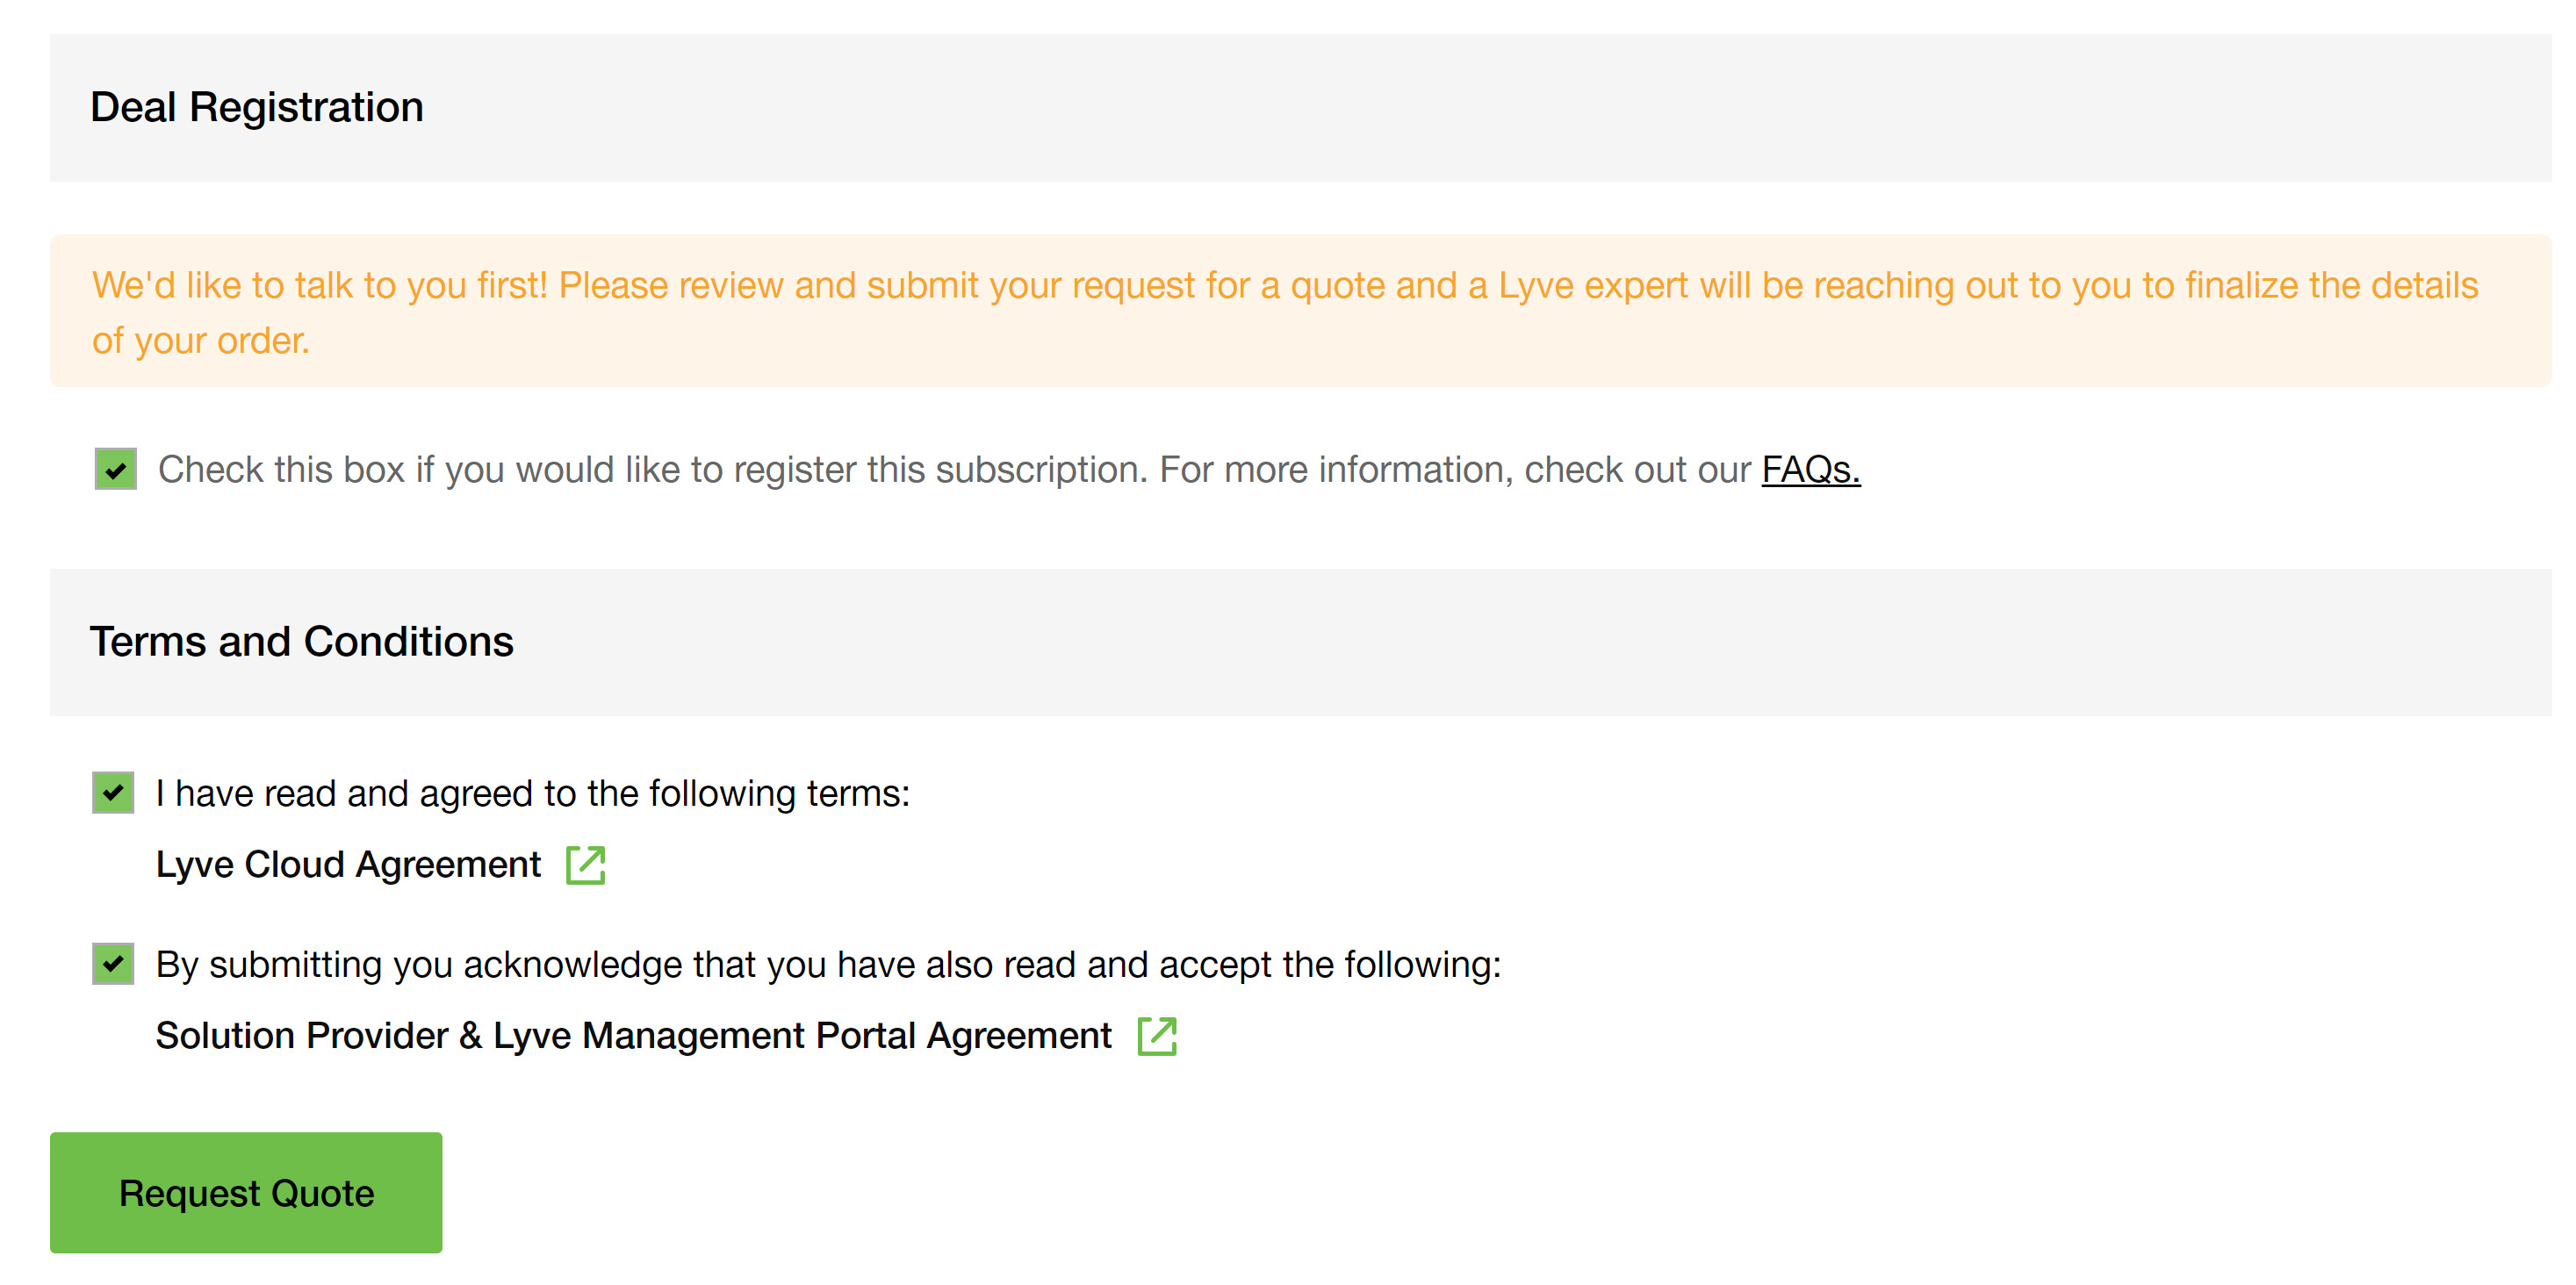Click the Request Quote button

click(x=246, y=1193)
